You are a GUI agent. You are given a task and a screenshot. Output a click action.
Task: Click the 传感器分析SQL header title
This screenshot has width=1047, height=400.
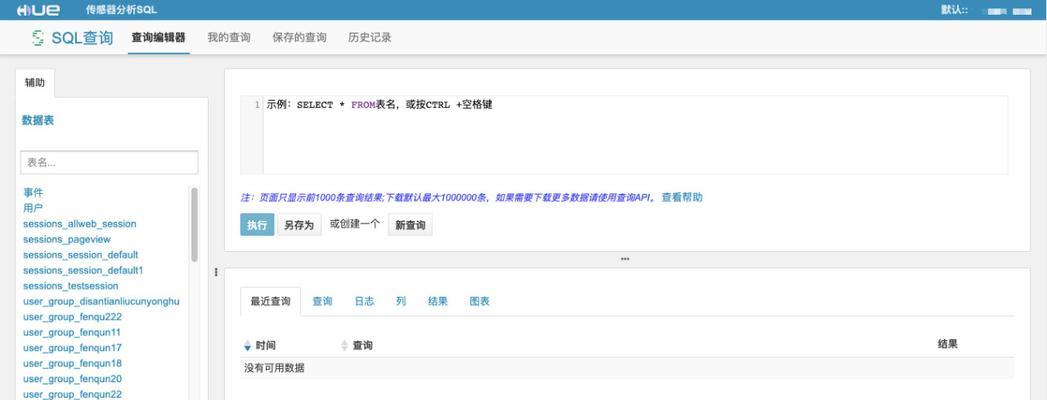point(122,10)
